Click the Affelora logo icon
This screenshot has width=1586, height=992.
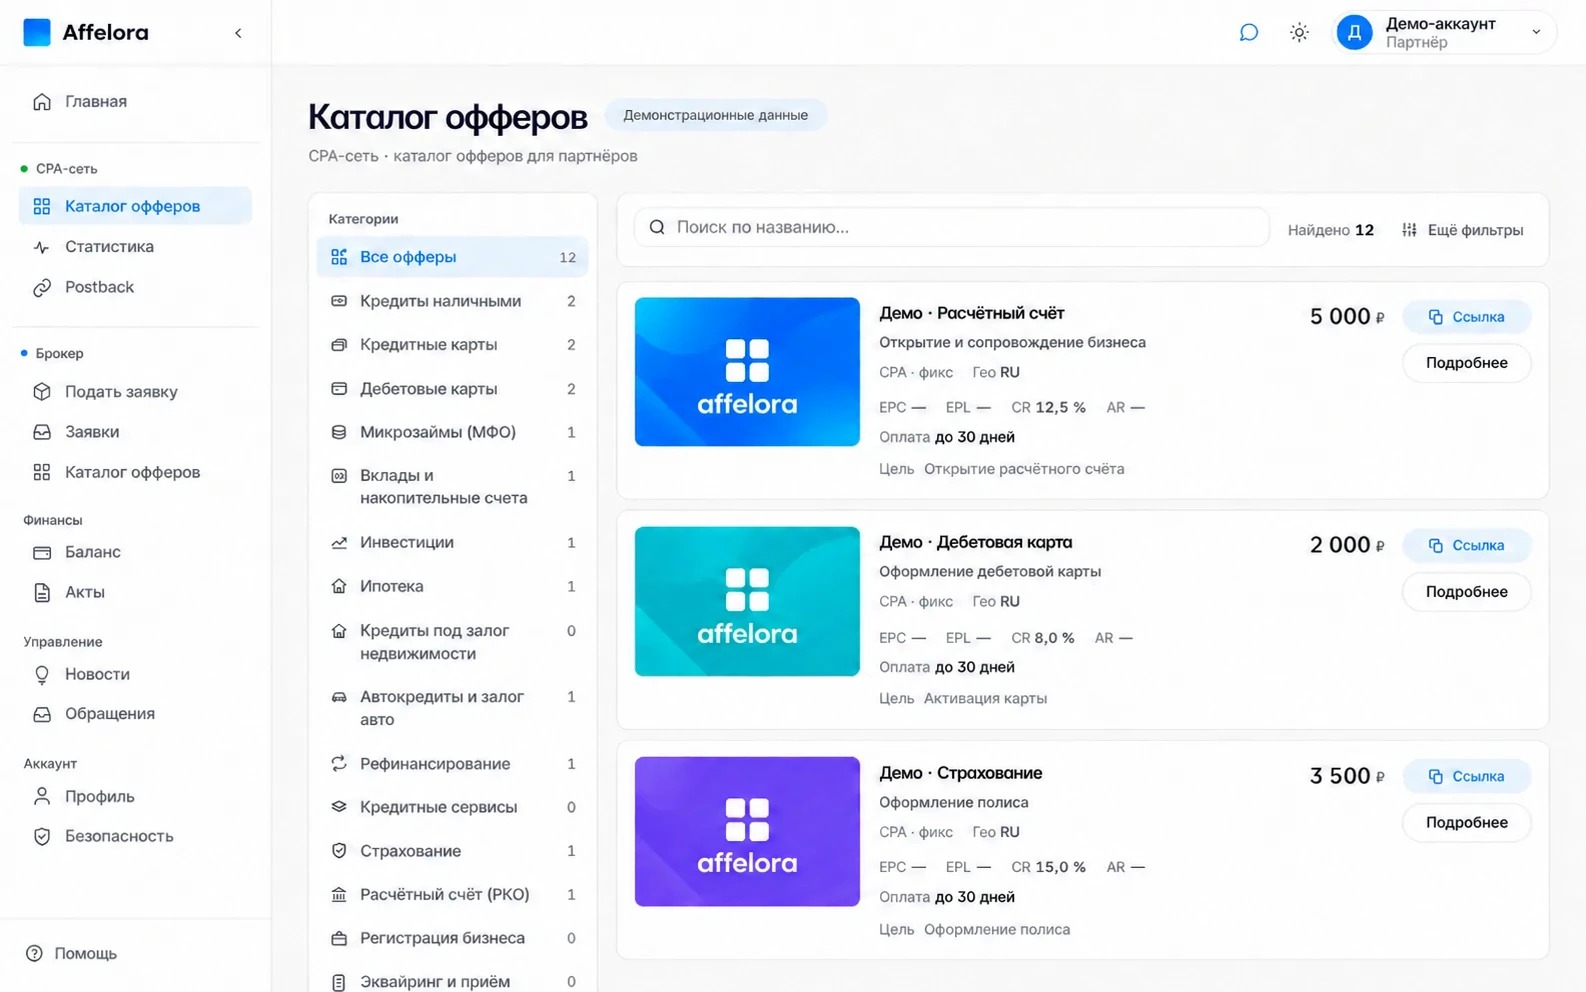click(x=37, y=32)
